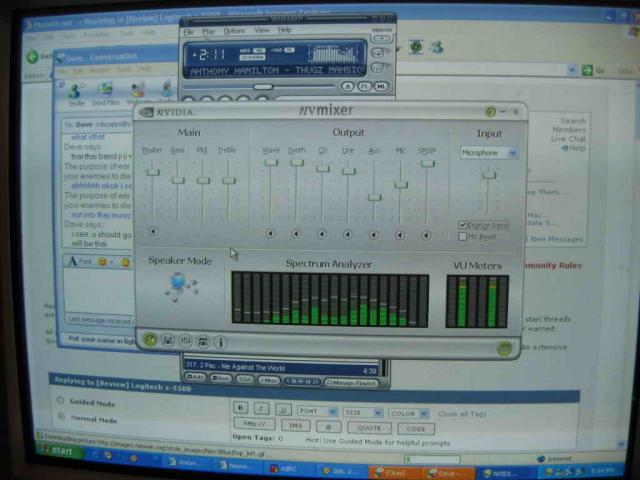
Task: Click the Font icon in chat toolbar
Action: [x=79, y=261]
